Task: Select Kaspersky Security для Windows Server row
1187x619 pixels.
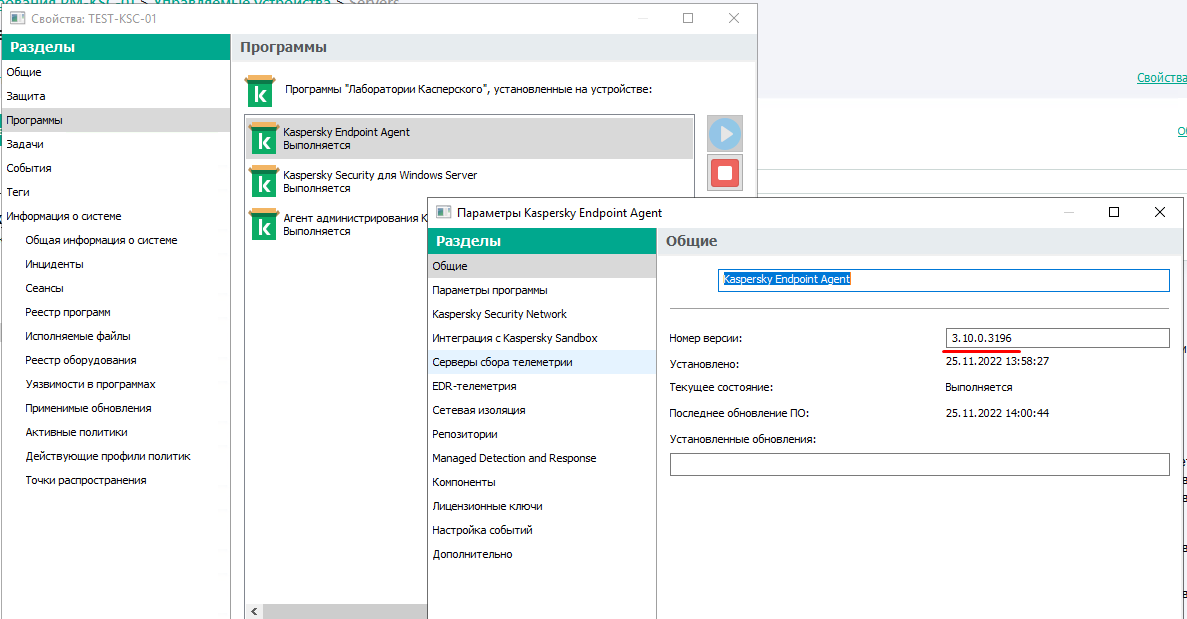Action: tap(470, 182)
